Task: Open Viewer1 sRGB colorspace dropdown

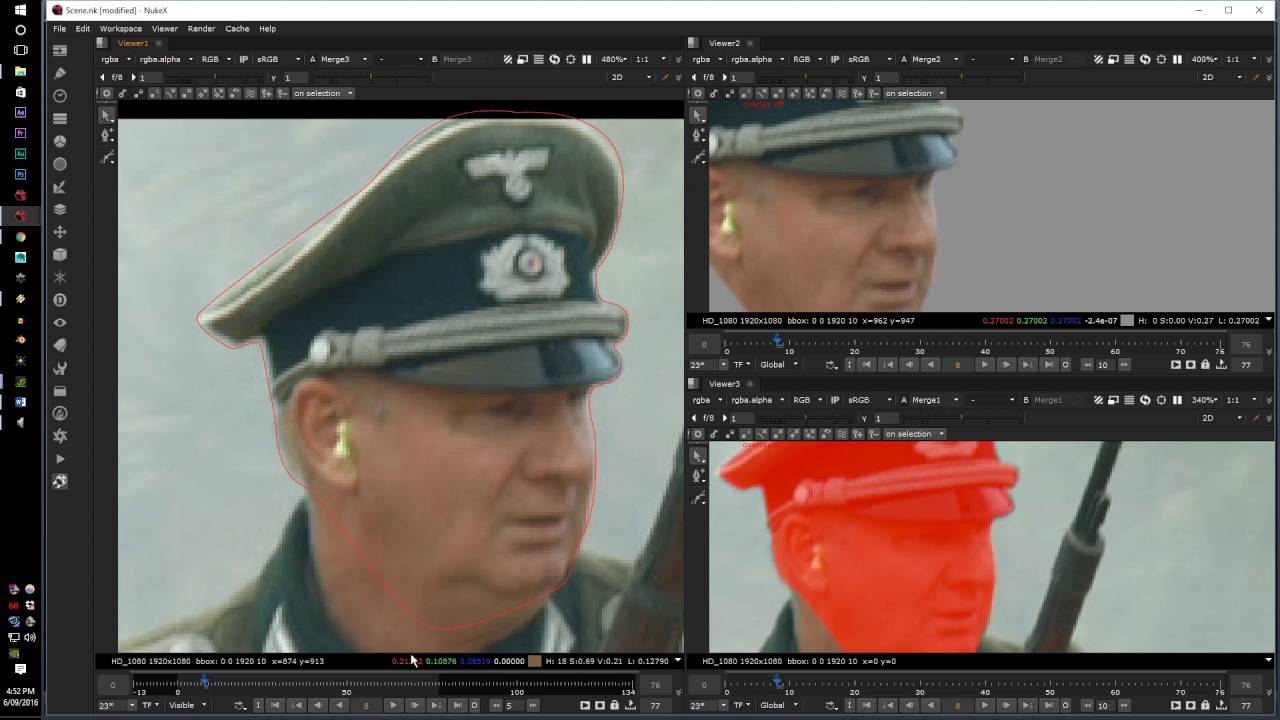Action: coord(277,59)
